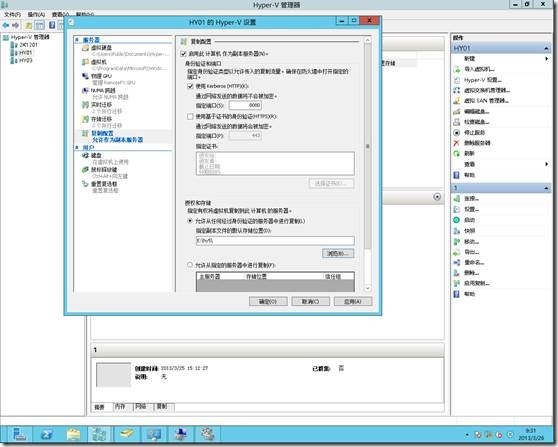Open the 存储迁移 settings item

click(x=101, y=119)
